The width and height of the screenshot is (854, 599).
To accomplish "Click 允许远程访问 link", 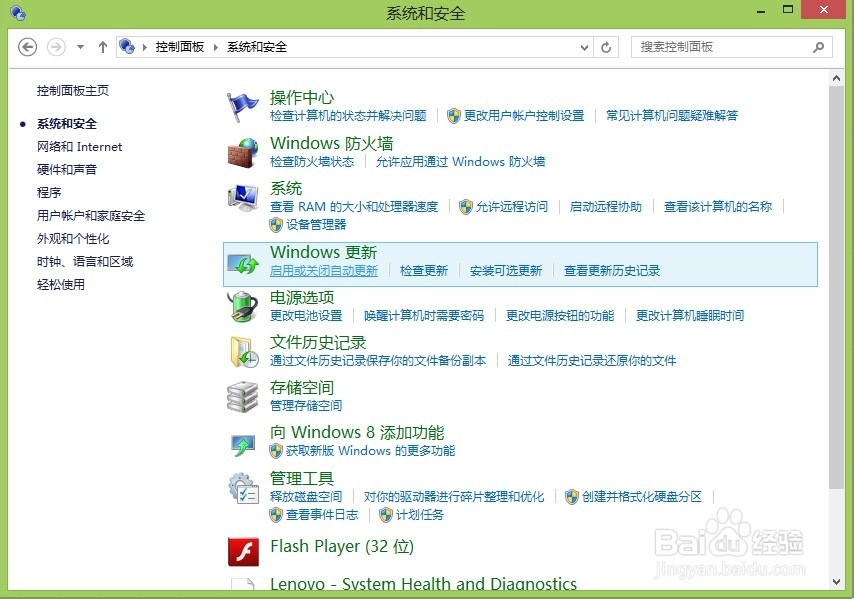I will tap(512, 207).
